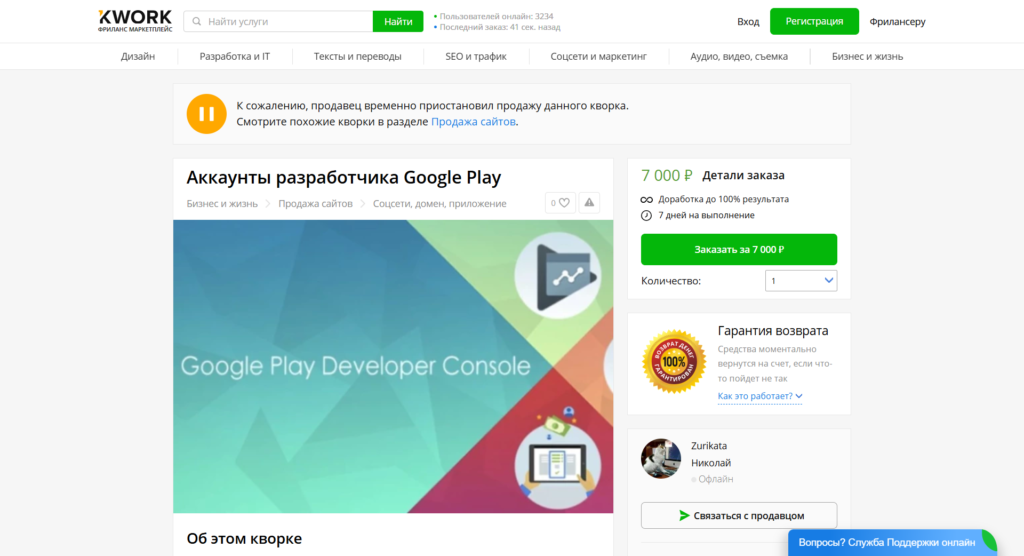1024x556 pixels.
Task: Click seller name "Zurikata"
Action: (709, 446)
